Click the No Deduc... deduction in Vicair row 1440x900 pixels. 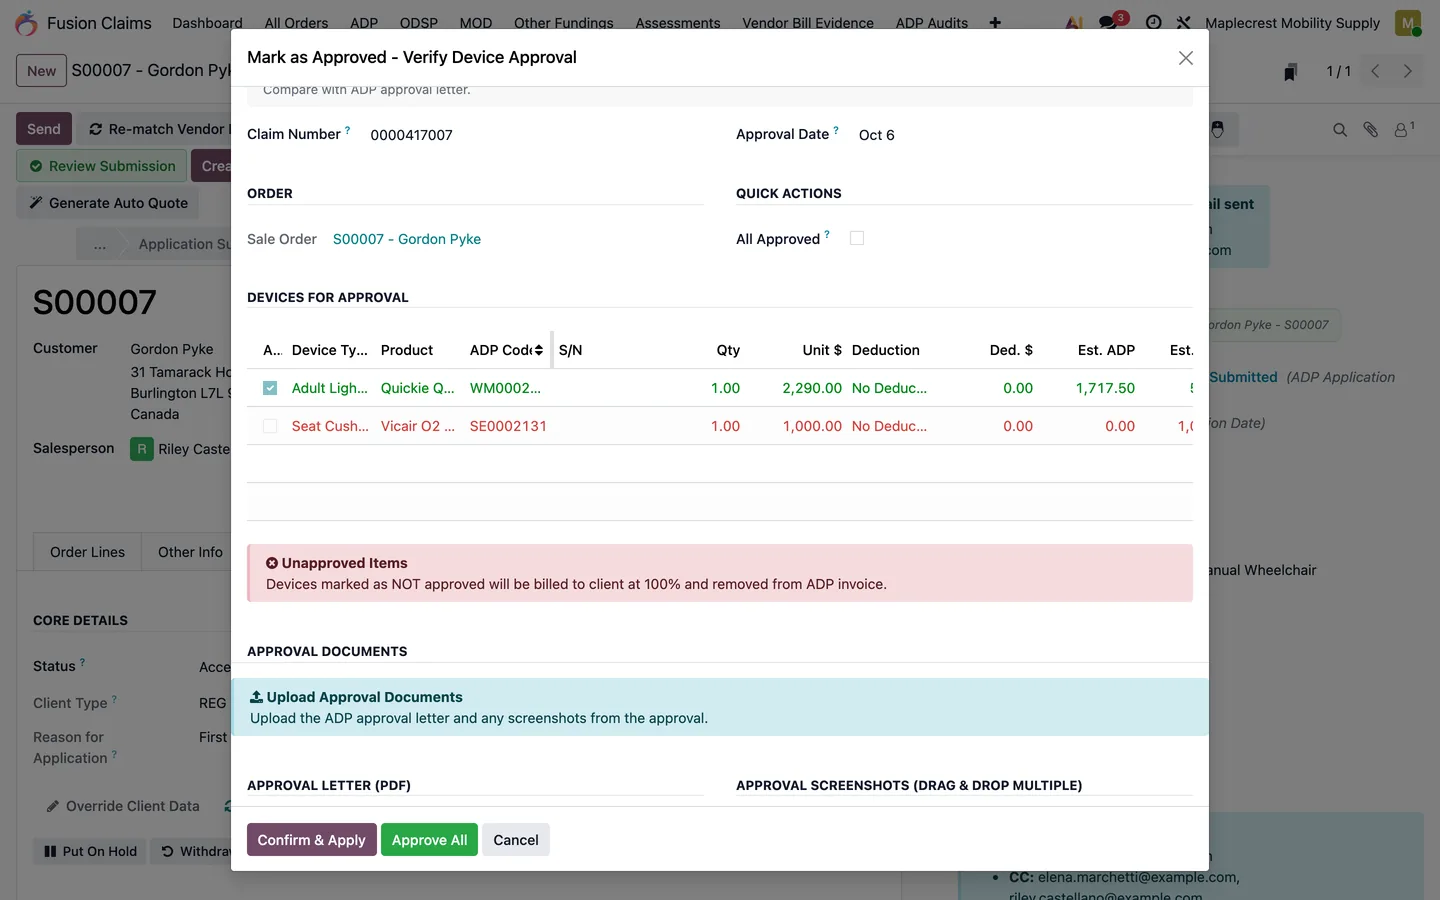[x=889, y=426]
